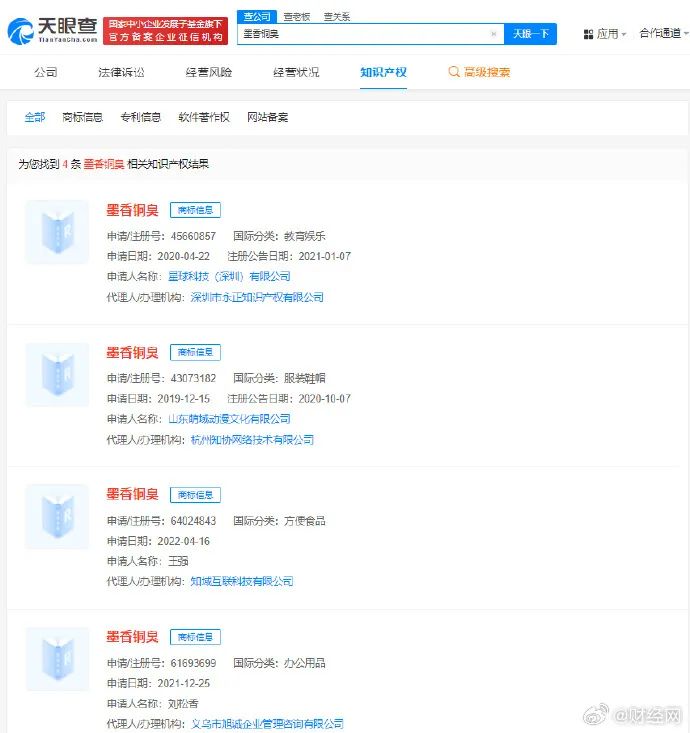Click the red 官方备案企业征信机构 banner
690x733 pixels.
point(165,31)
